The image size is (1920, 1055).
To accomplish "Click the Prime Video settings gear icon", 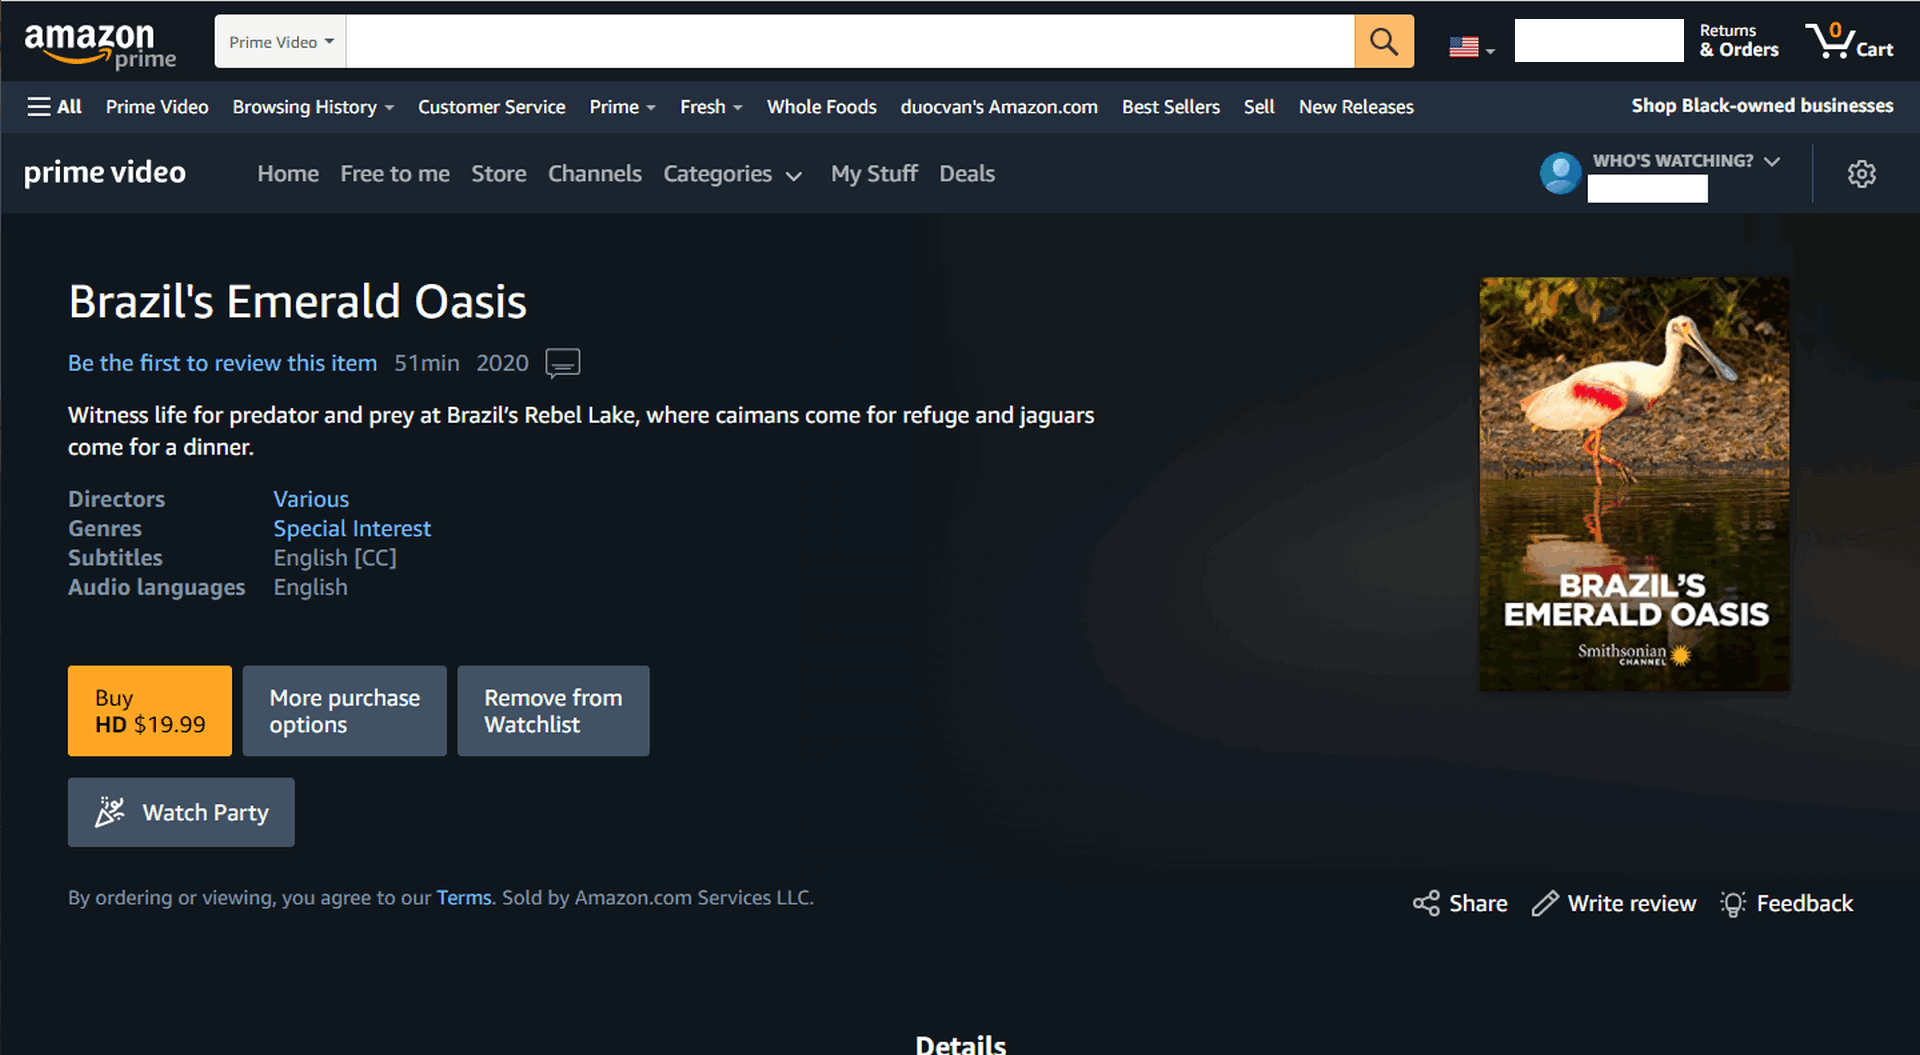I will tap(1861, 174).
